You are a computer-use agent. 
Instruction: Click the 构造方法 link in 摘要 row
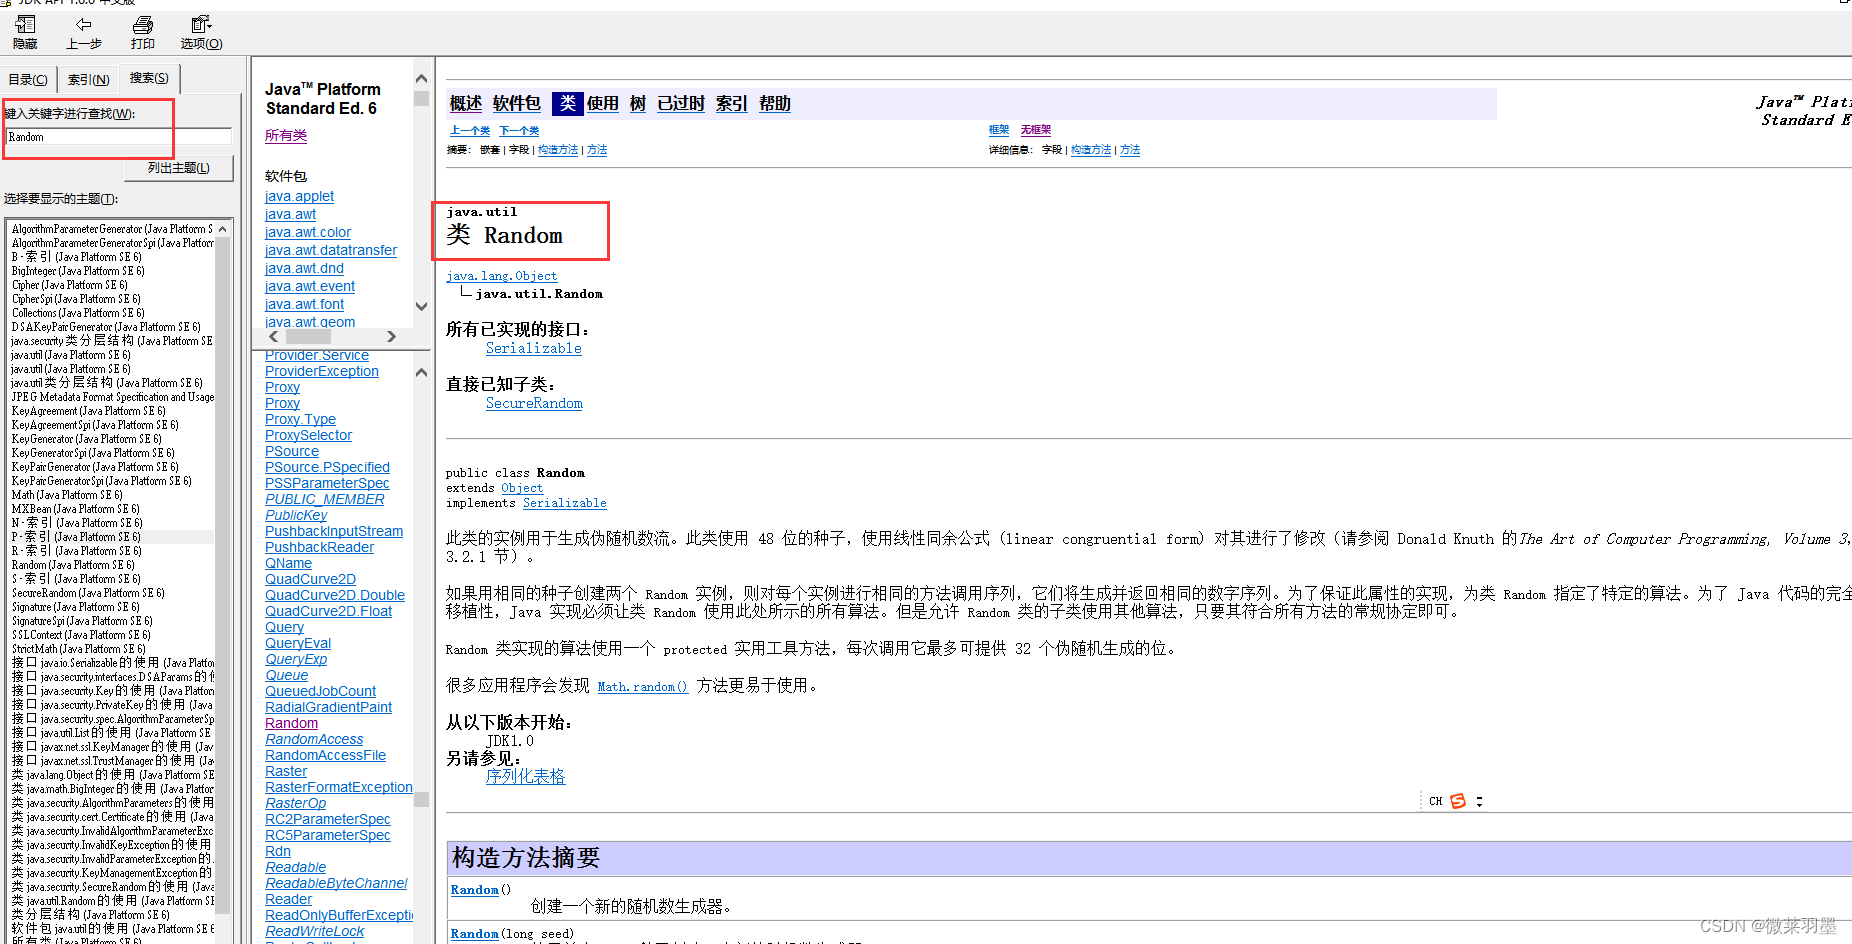tap(558, 150)
